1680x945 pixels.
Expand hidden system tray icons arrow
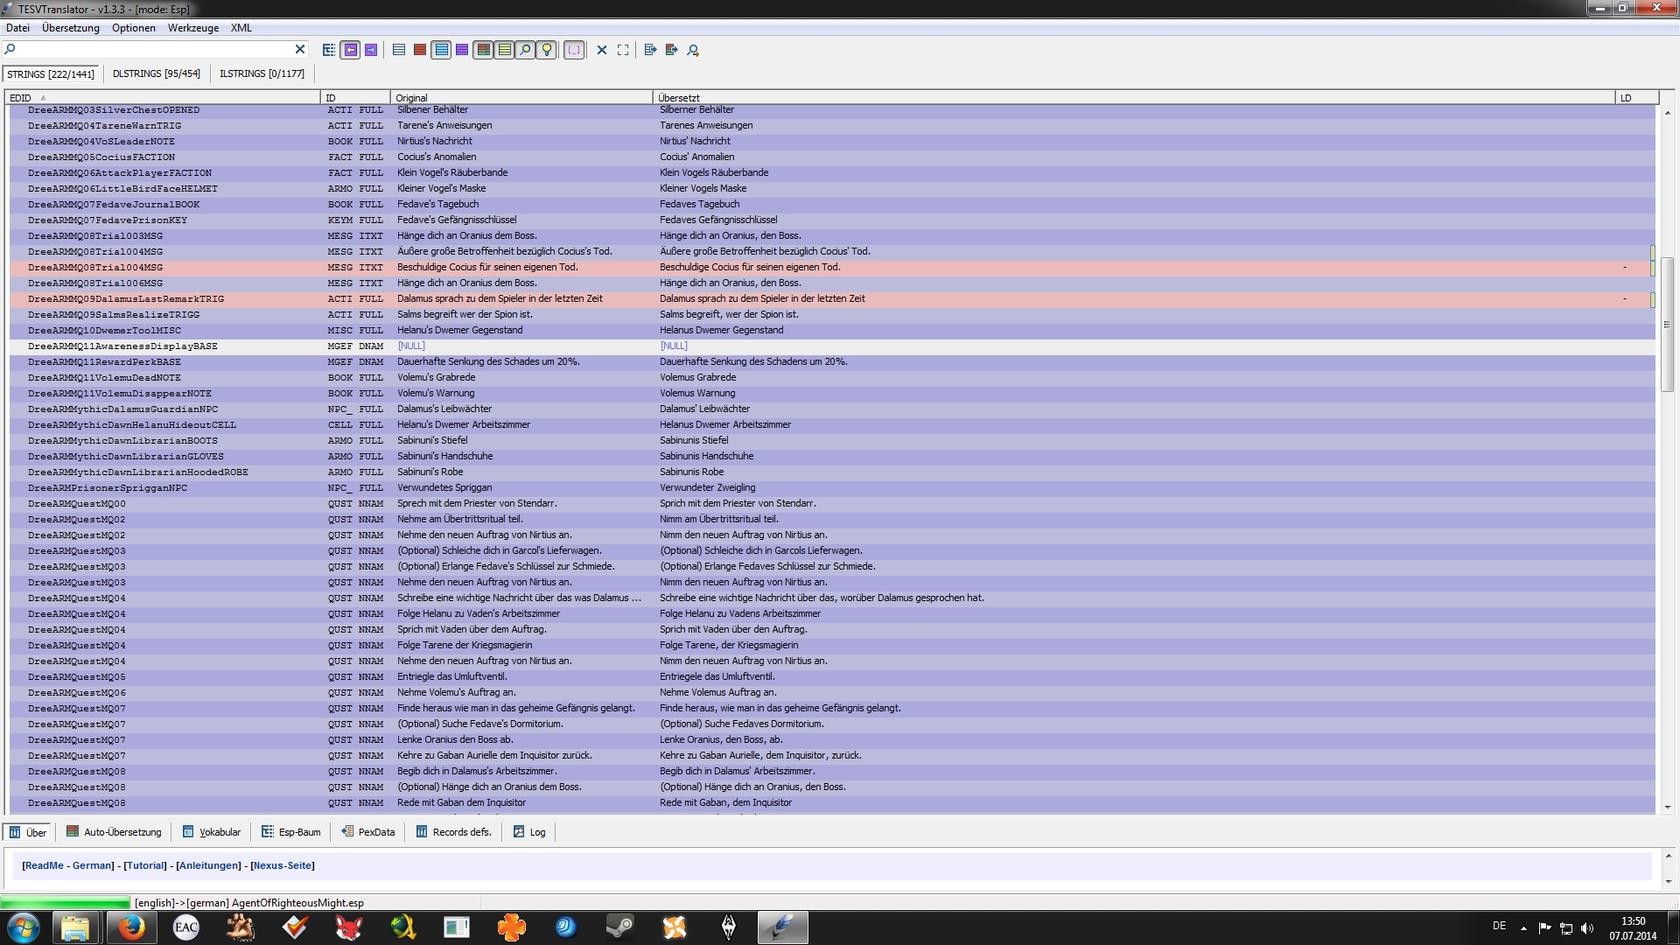point(1523,927)
